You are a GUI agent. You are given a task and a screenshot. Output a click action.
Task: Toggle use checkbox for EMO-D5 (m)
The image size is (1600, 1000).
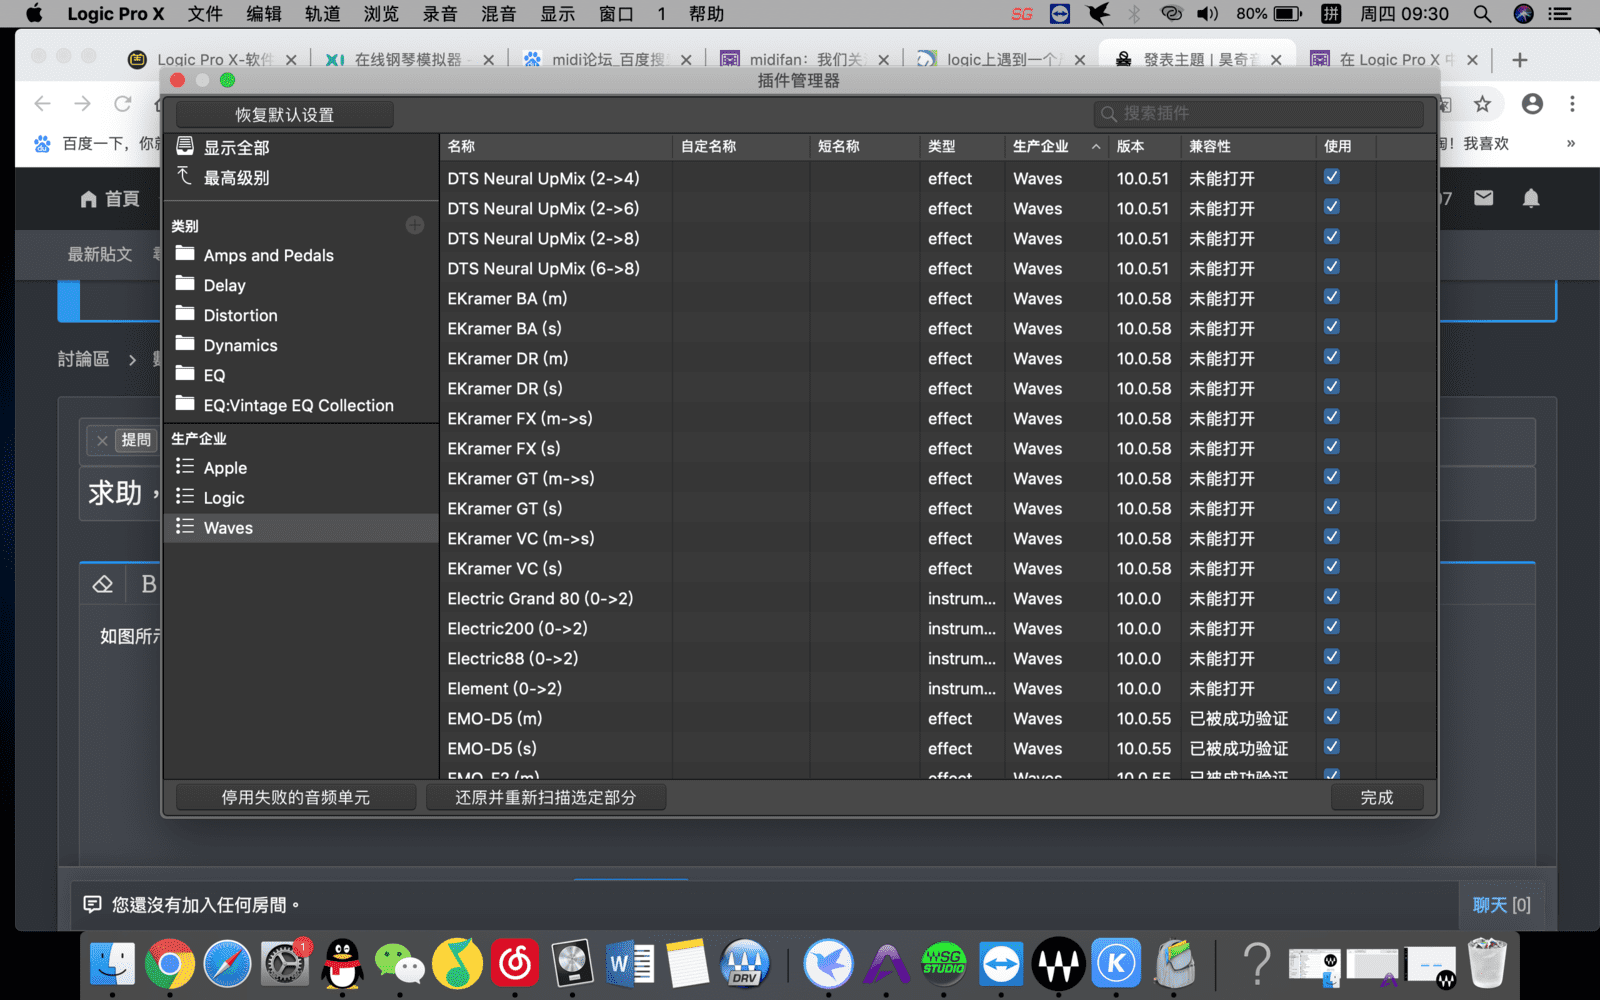click(1331, 717)
